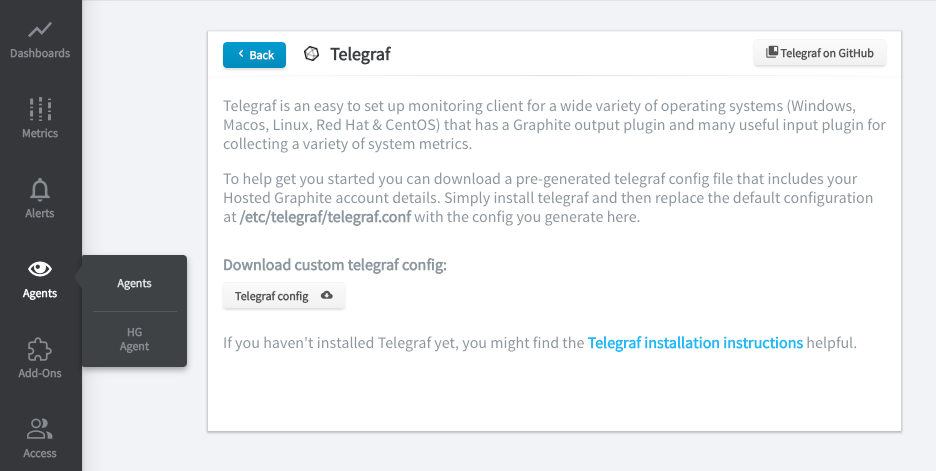Viewport: 936px width, 471px height.
Task: Follow the Telegraf installation instructions link
Action: pyautogui.click(x=695, y=343)
